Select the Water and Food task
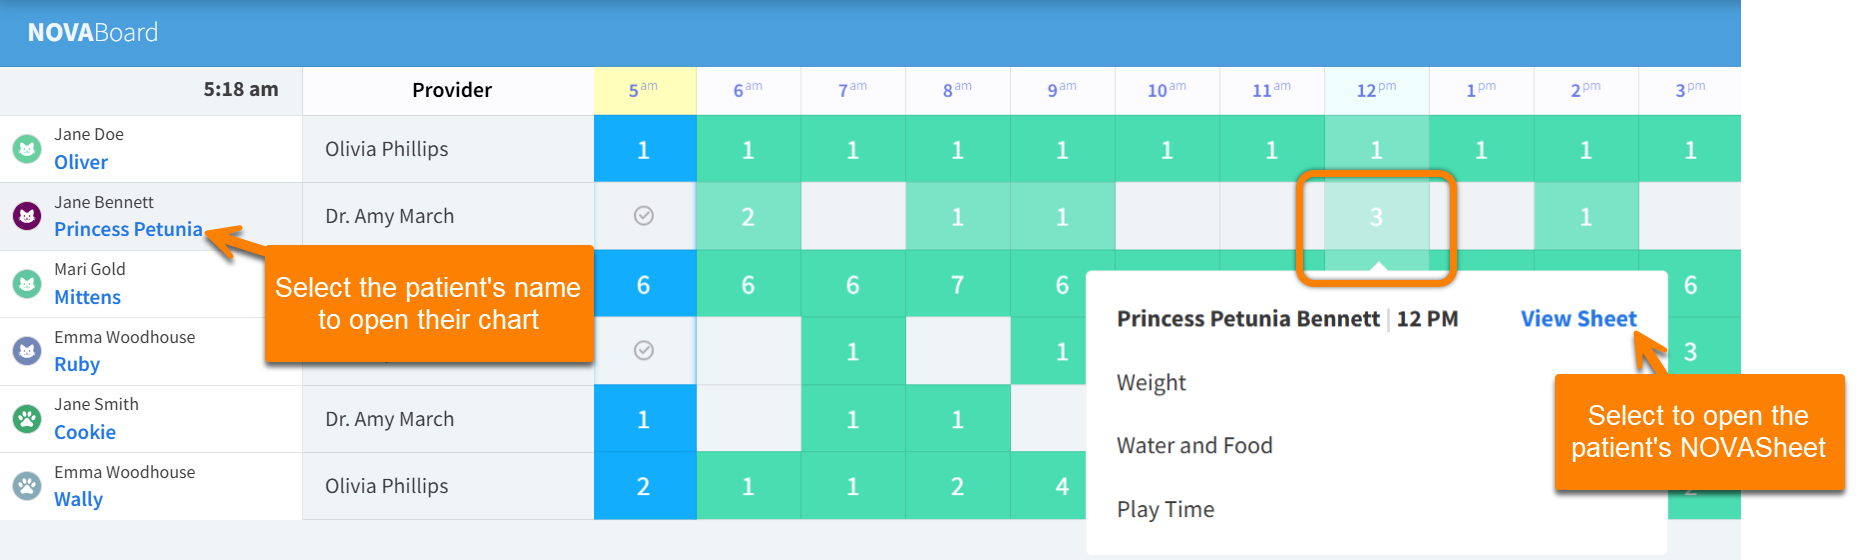This screenshot has height=560, width=1866. pos(1194,446)
